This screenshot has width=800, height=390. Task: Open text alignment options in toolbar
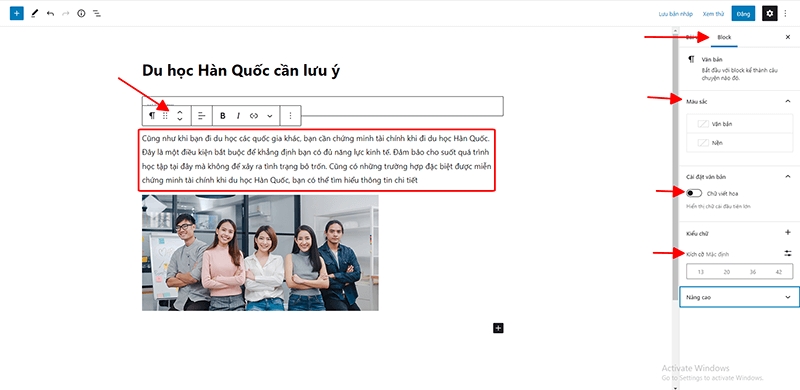pyautogui.click(x=202, y=116)
